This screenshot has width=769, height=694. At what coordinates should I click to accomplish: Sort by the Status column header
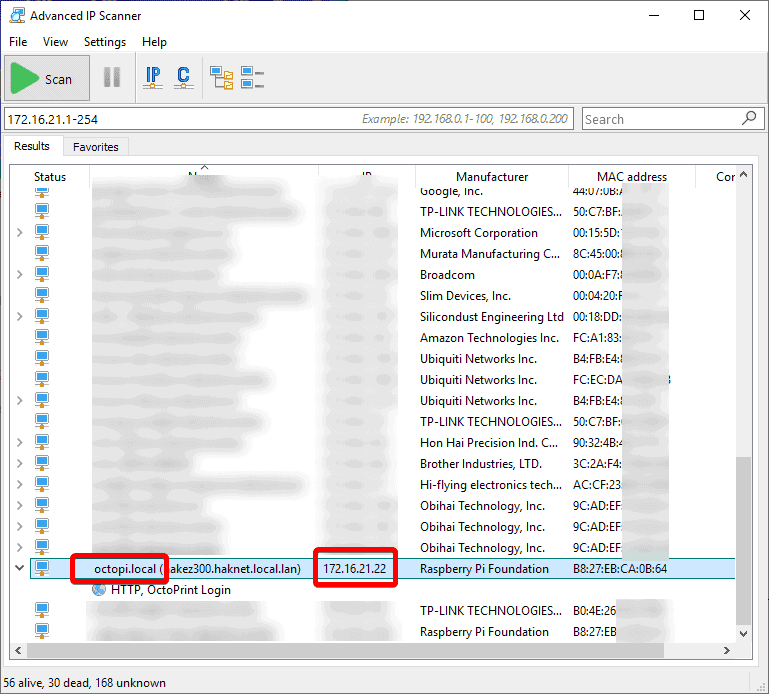click(50, 177)
